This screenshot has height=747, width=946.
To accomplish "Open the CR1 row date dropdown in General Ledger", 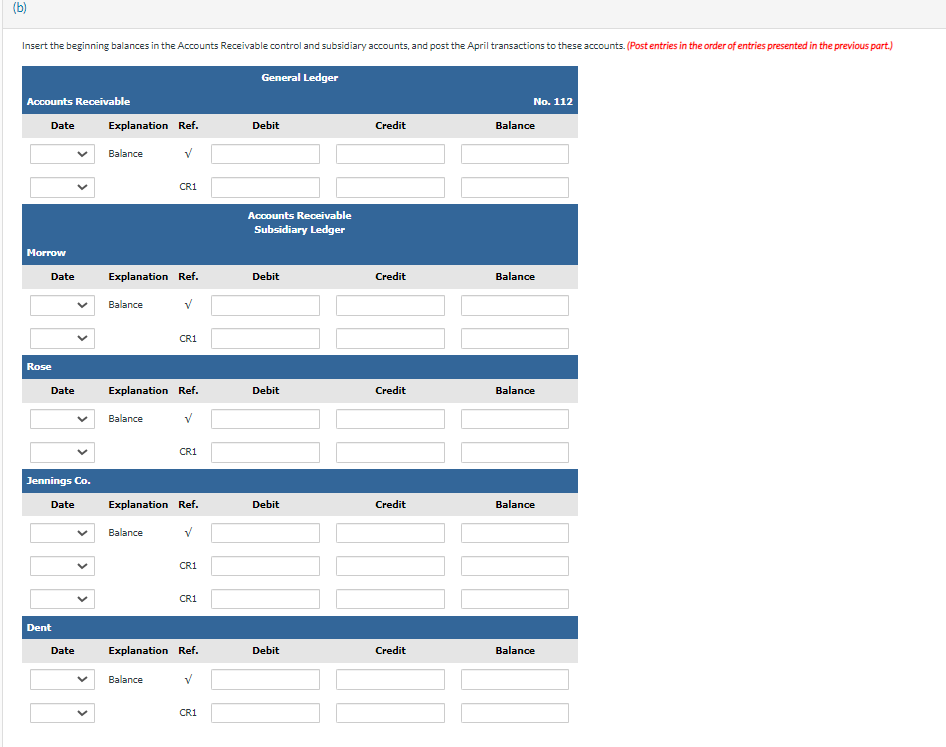I will 62,187.
